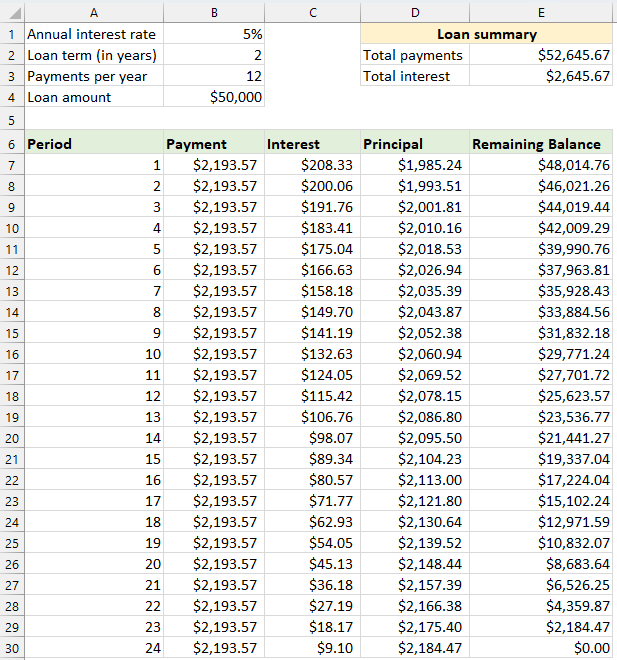Screen dimensions: 617x660
Task: Click the 5% annual interest rate cell
Action: (214, 34)
